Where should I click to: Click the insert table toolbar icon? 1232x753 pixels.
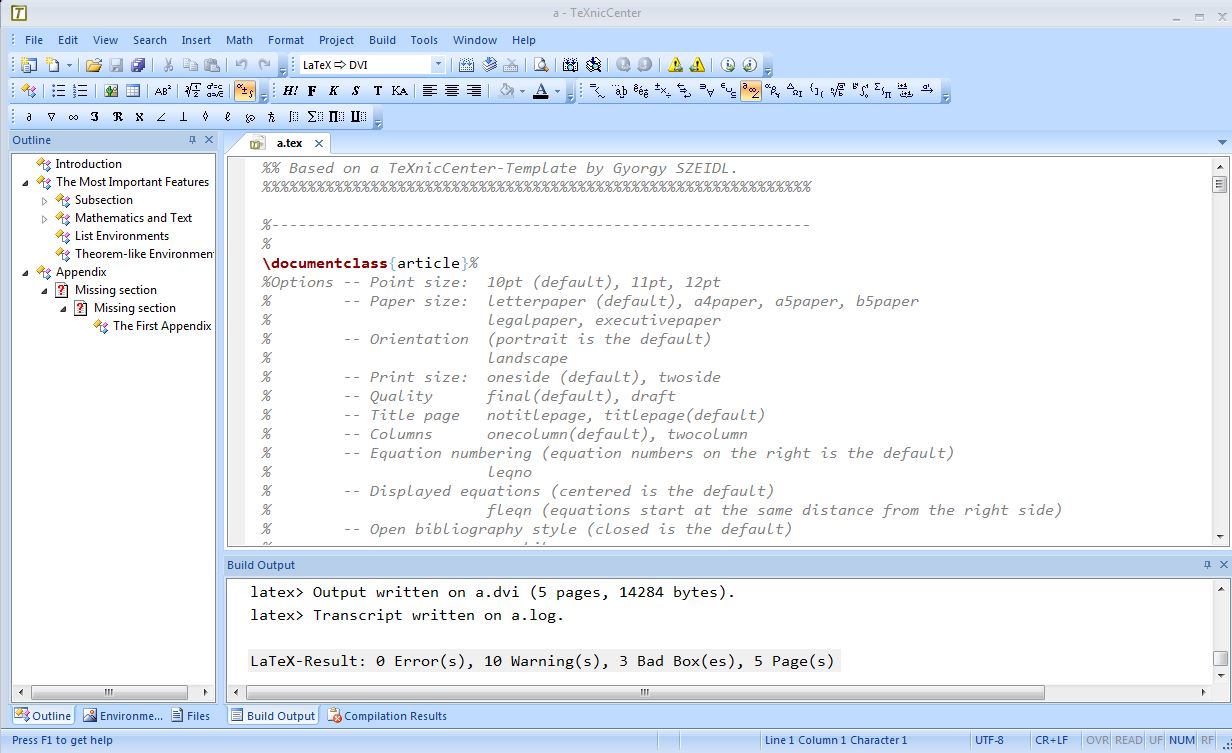[x=133, y=91]
